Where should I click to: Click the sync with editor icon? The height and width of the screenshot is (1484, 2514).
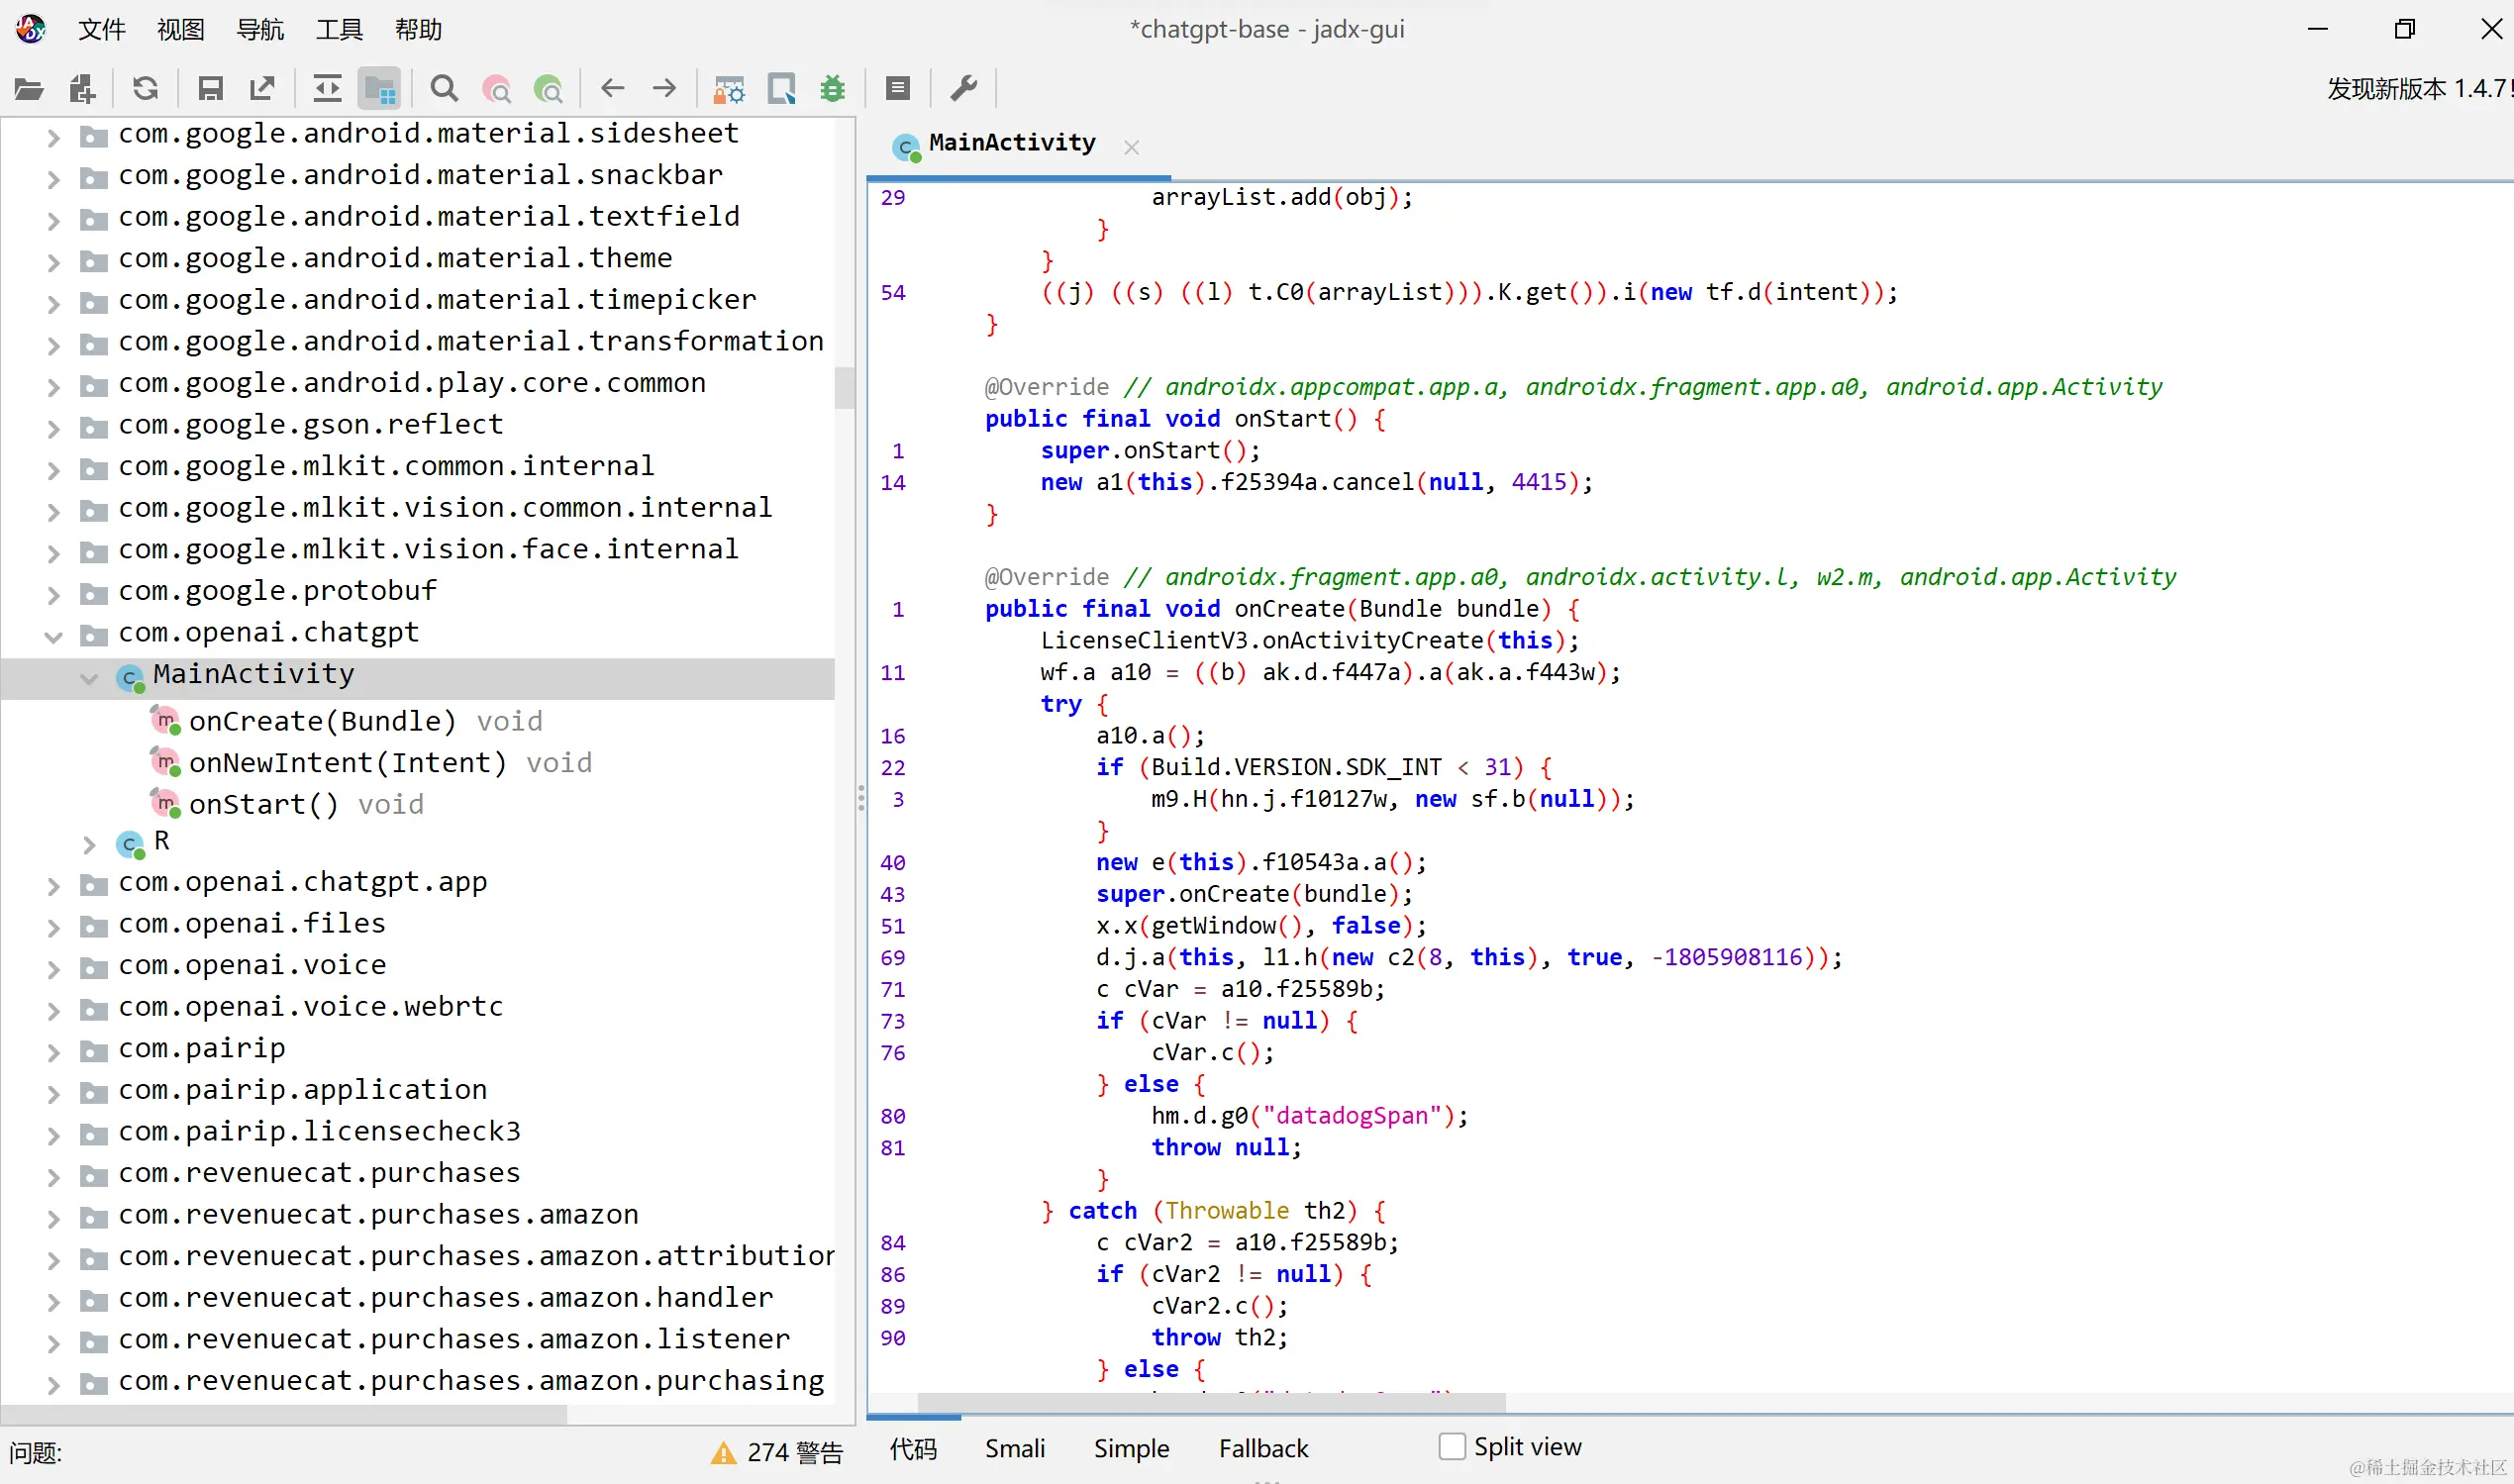pos(327,89)
